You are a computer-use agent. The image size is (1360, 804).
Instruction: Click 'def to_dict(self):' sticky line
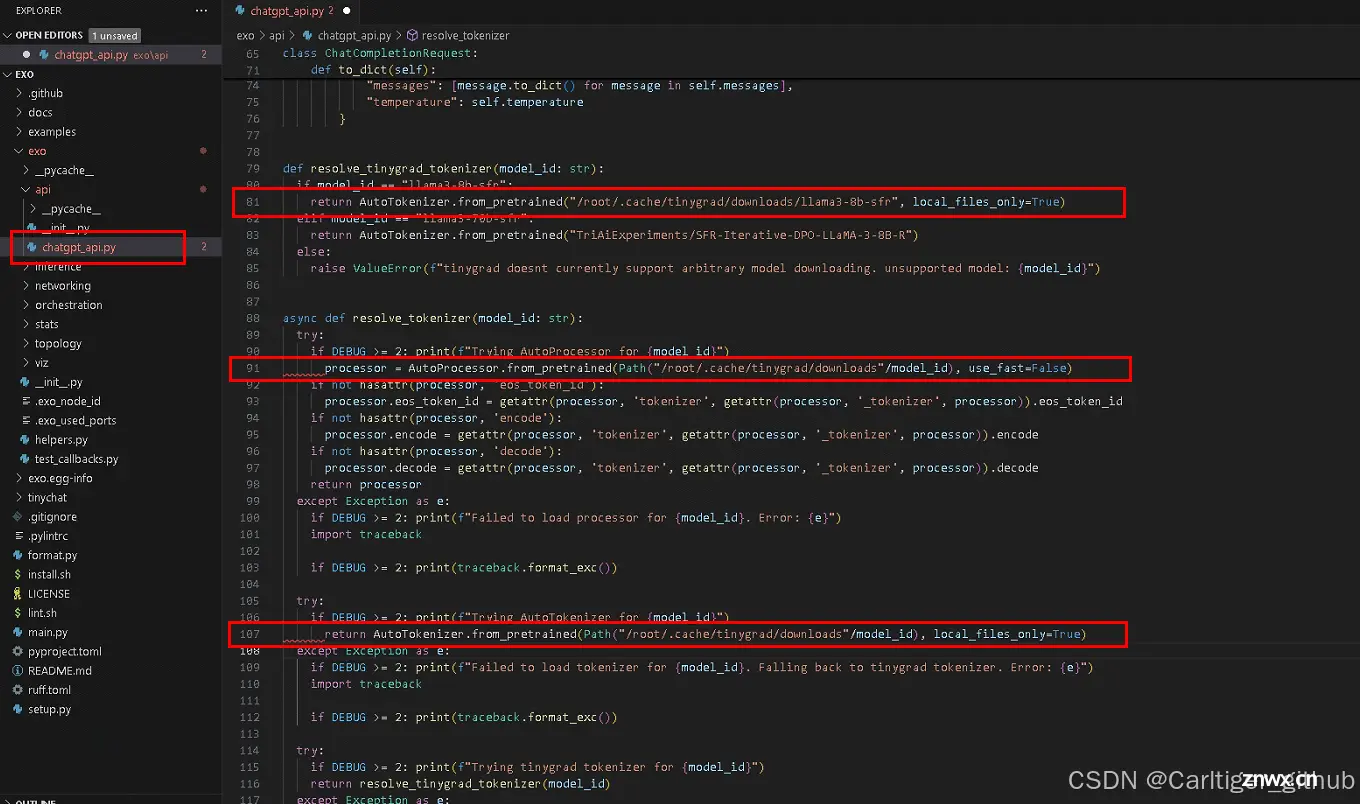pos(373,69)
